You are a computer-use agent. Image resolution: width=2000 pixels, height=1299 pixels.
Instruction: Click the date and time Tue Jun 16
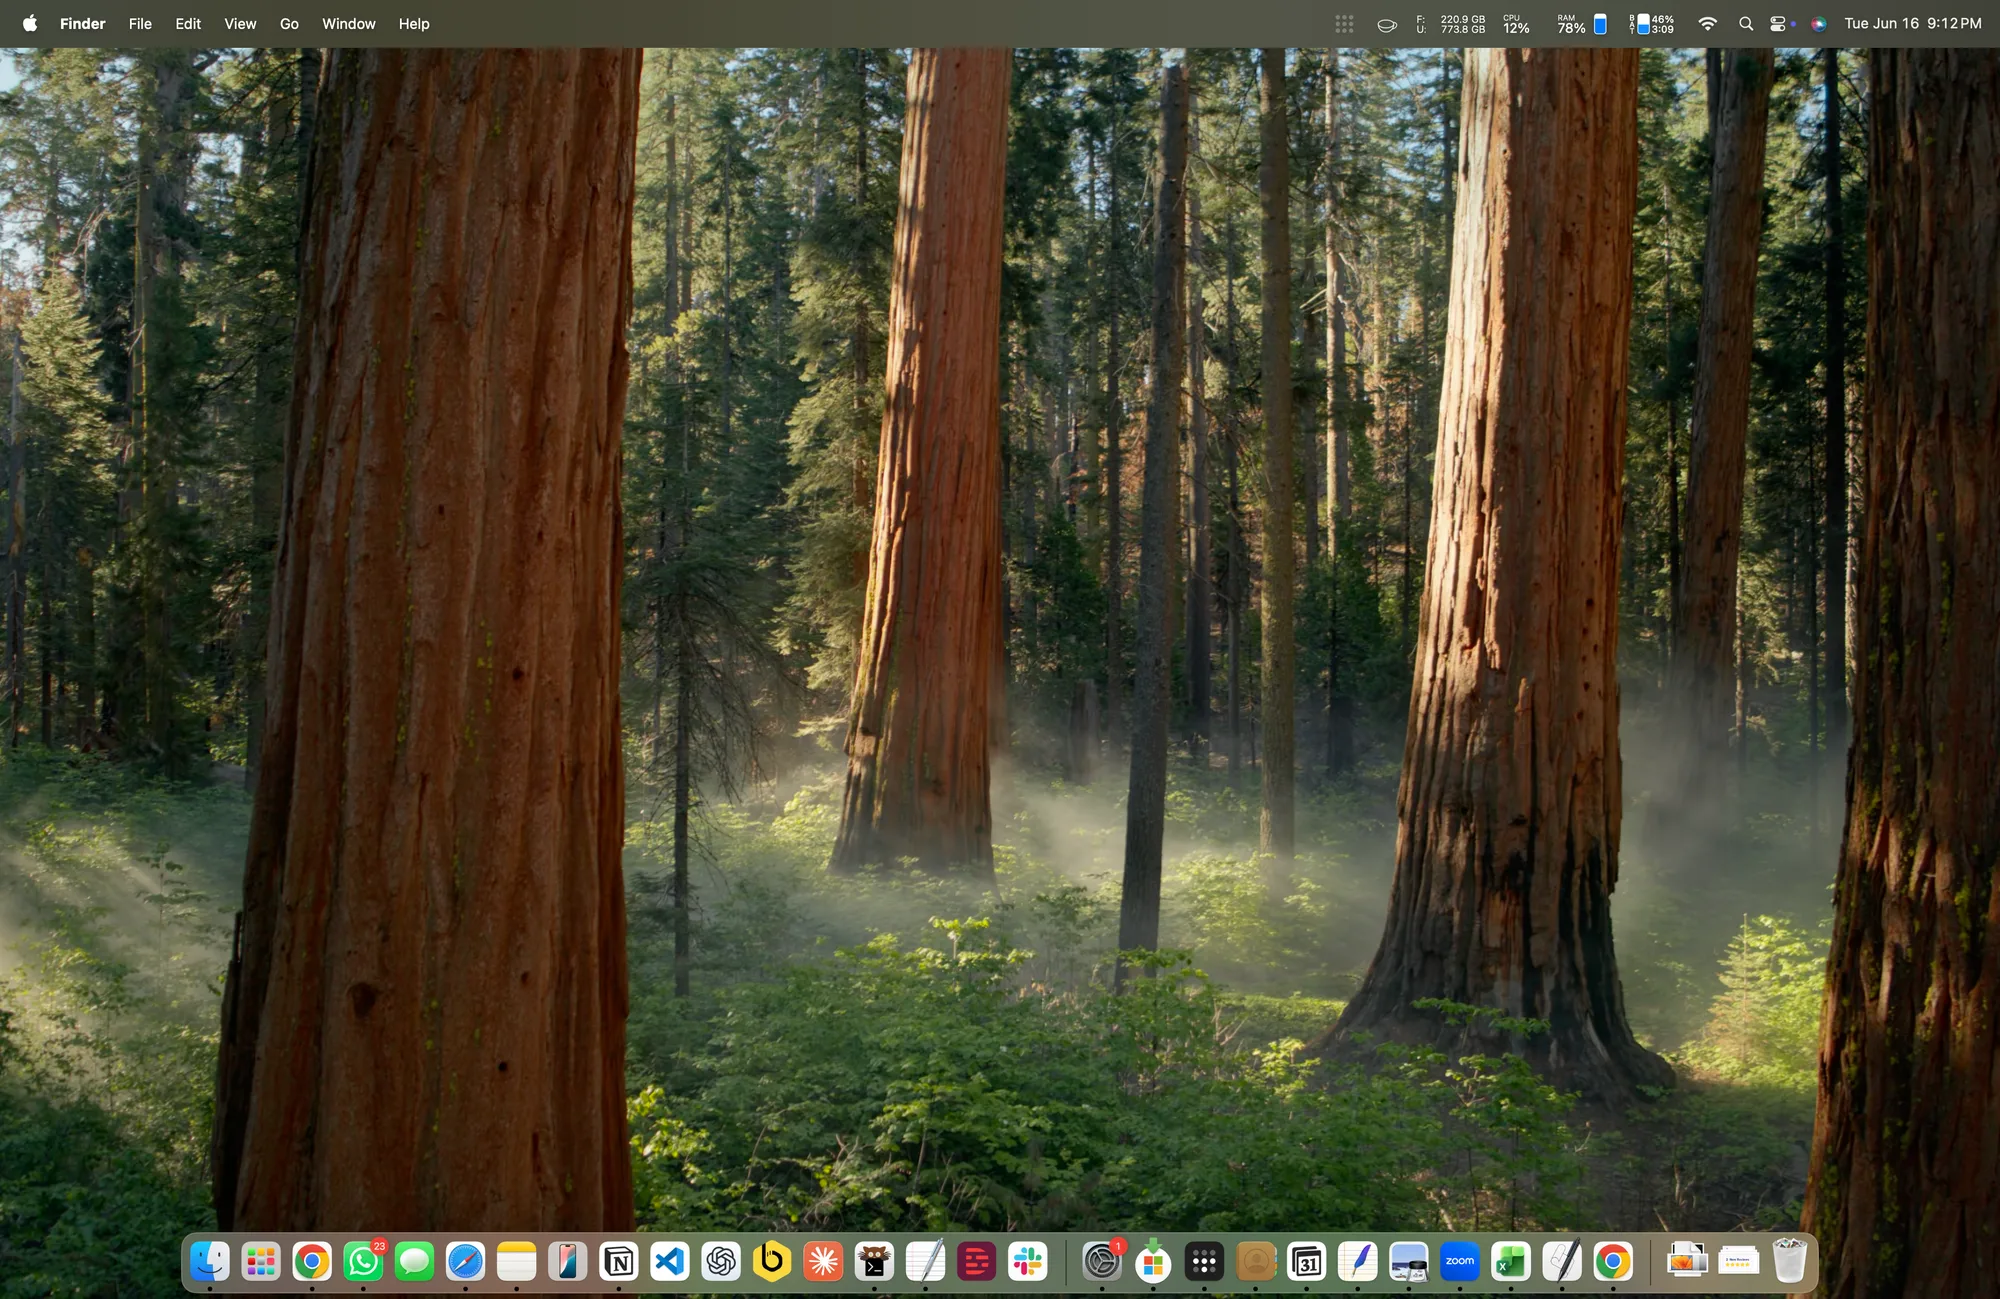click(1912, 23)
